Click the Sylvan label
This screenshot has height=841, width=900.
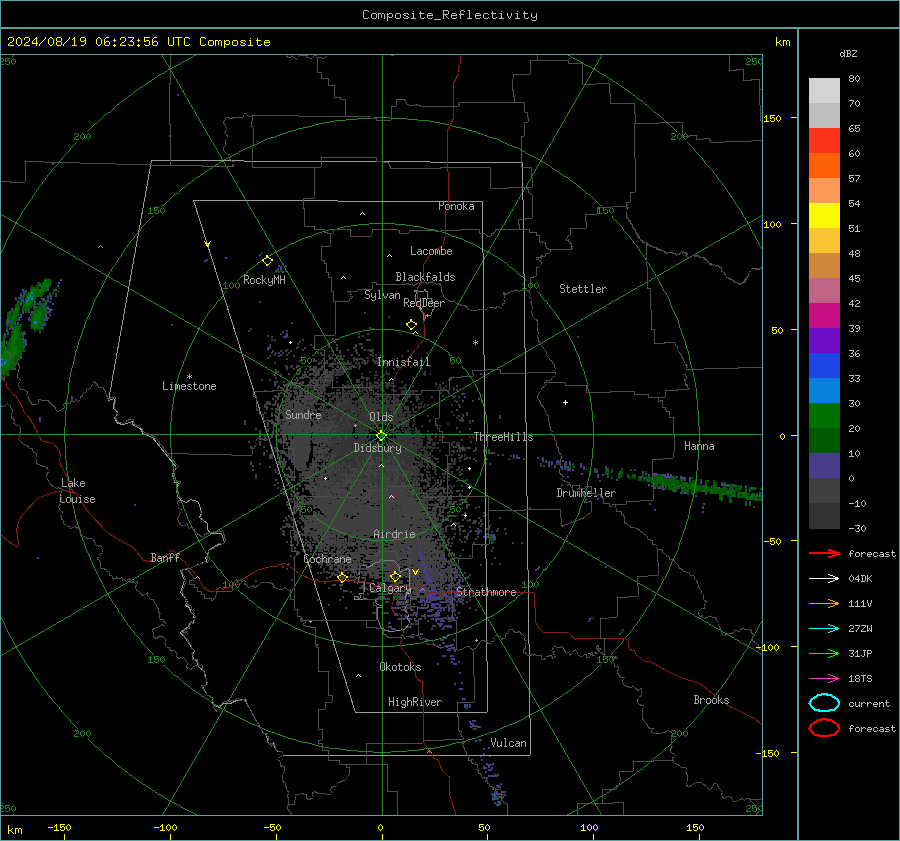(x=382, y=295)
